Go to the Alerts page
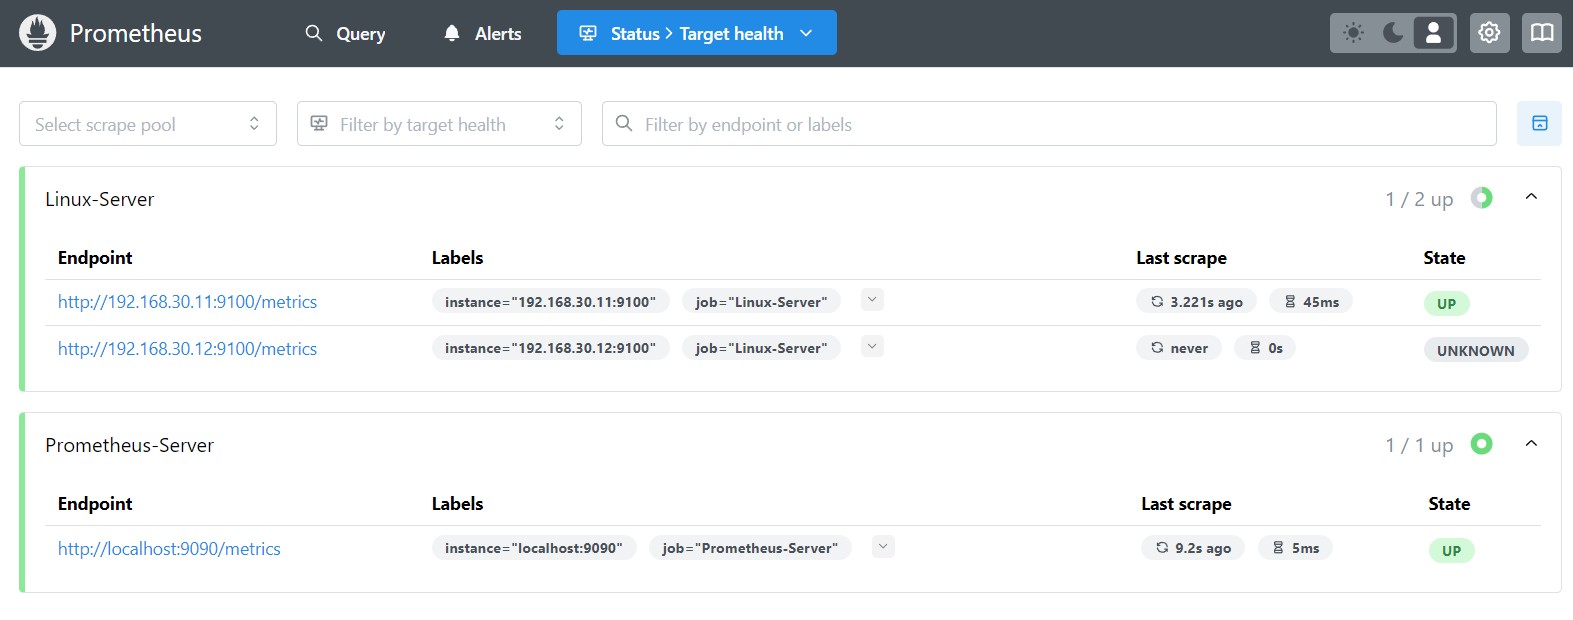This screenshot has width=1573, height=620. [x=482, y=33]
